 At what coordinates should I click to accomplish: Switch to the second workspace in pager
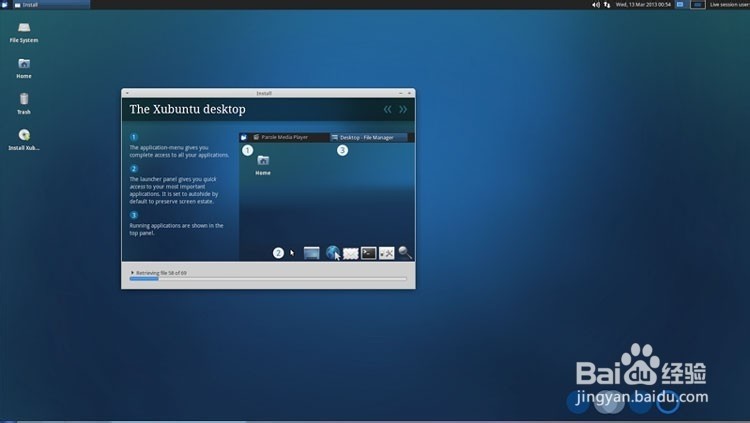(x=696, y=5)
